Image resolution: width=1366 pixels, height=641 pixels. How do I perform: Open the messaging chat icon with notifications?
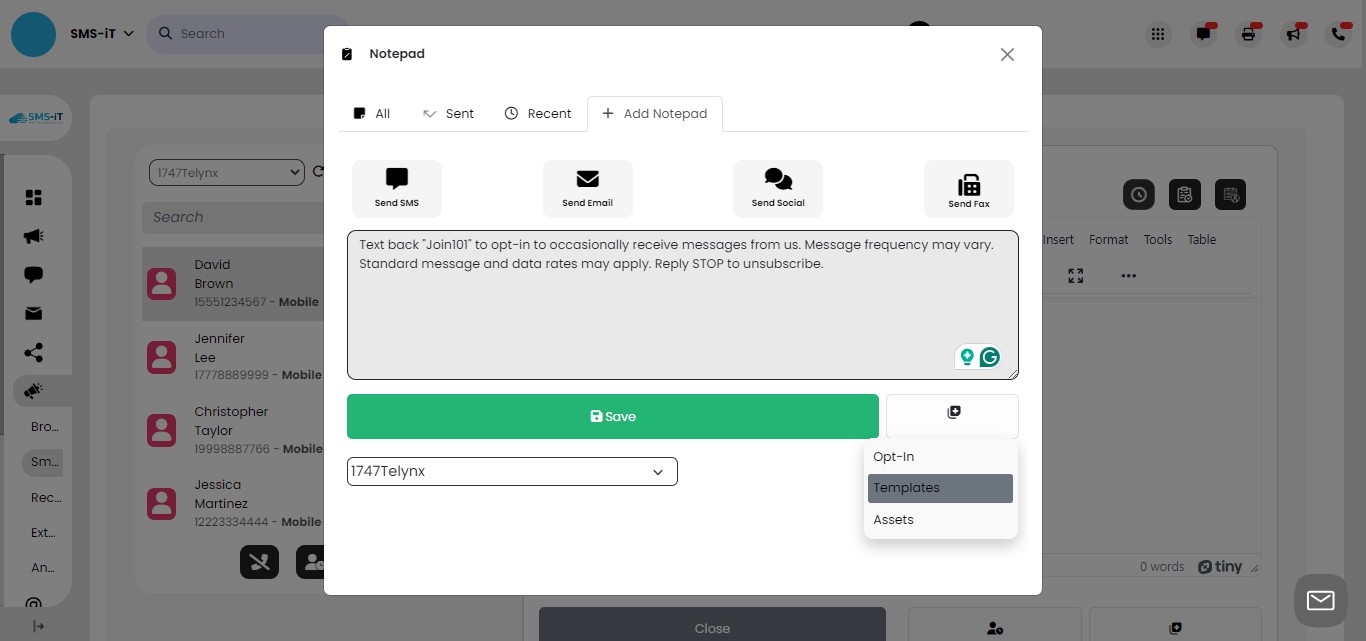tap(1202, 33)
